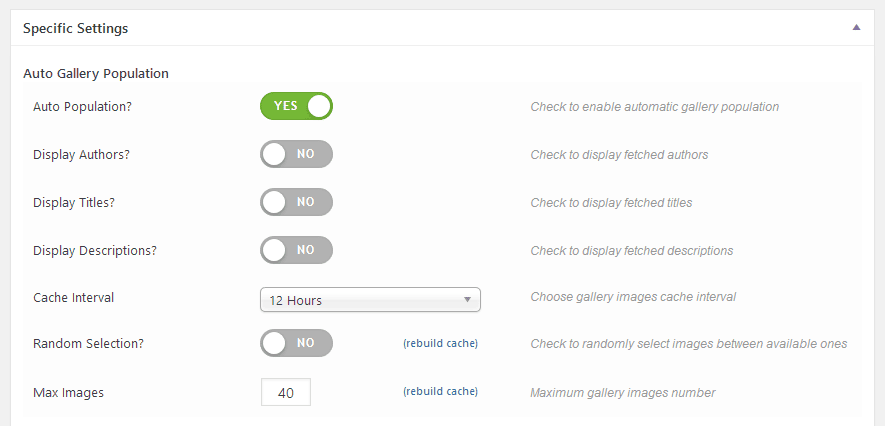Click the 'Display Titles?' label
Image resolution: width=885 pixels, height=426 pixels.
74,202
